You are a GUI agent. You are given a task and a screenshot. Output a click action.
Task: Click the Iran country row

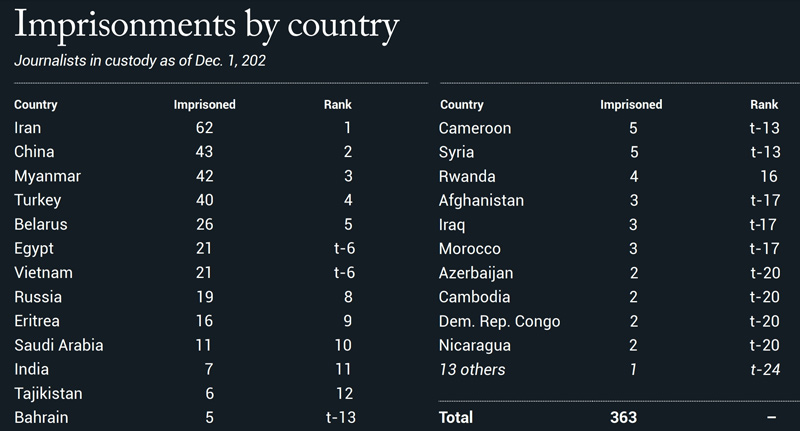[x=184, y=128]
